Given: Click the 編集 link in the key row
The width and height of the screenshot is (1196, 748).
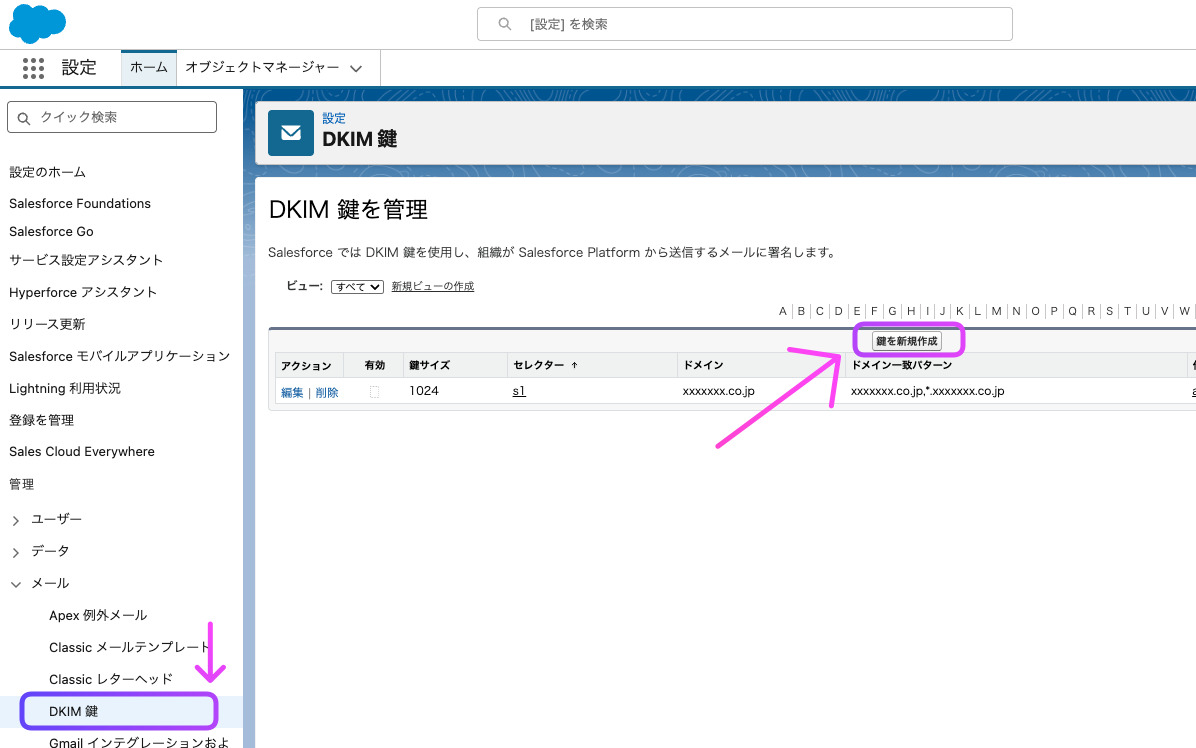Looking at the screenshot, I should [292, 391].
